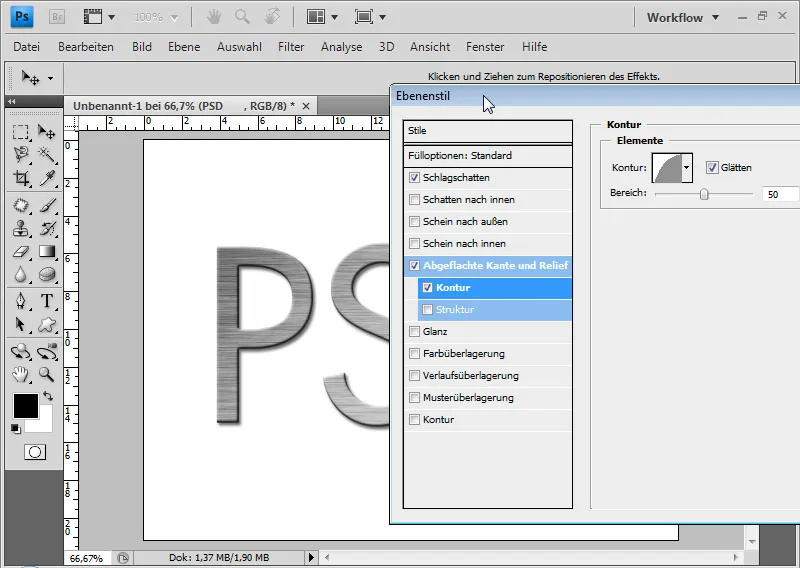800x568 pixels.
Task: Click the Photoshop Ps logo
Action: (x=22, y=16)
